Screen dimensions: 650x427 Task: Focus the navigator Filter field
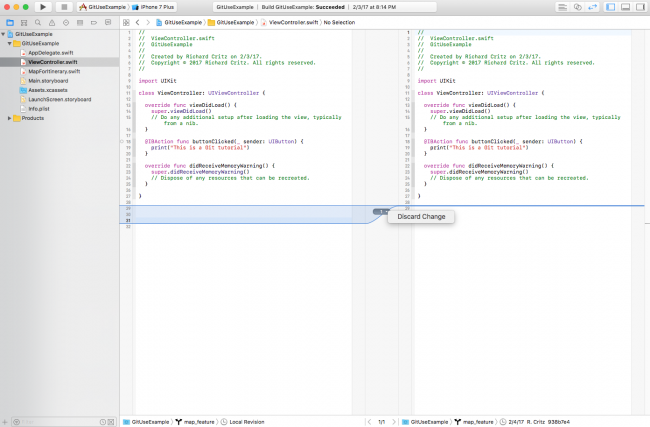pyautogui.click(x=58, y=422)
